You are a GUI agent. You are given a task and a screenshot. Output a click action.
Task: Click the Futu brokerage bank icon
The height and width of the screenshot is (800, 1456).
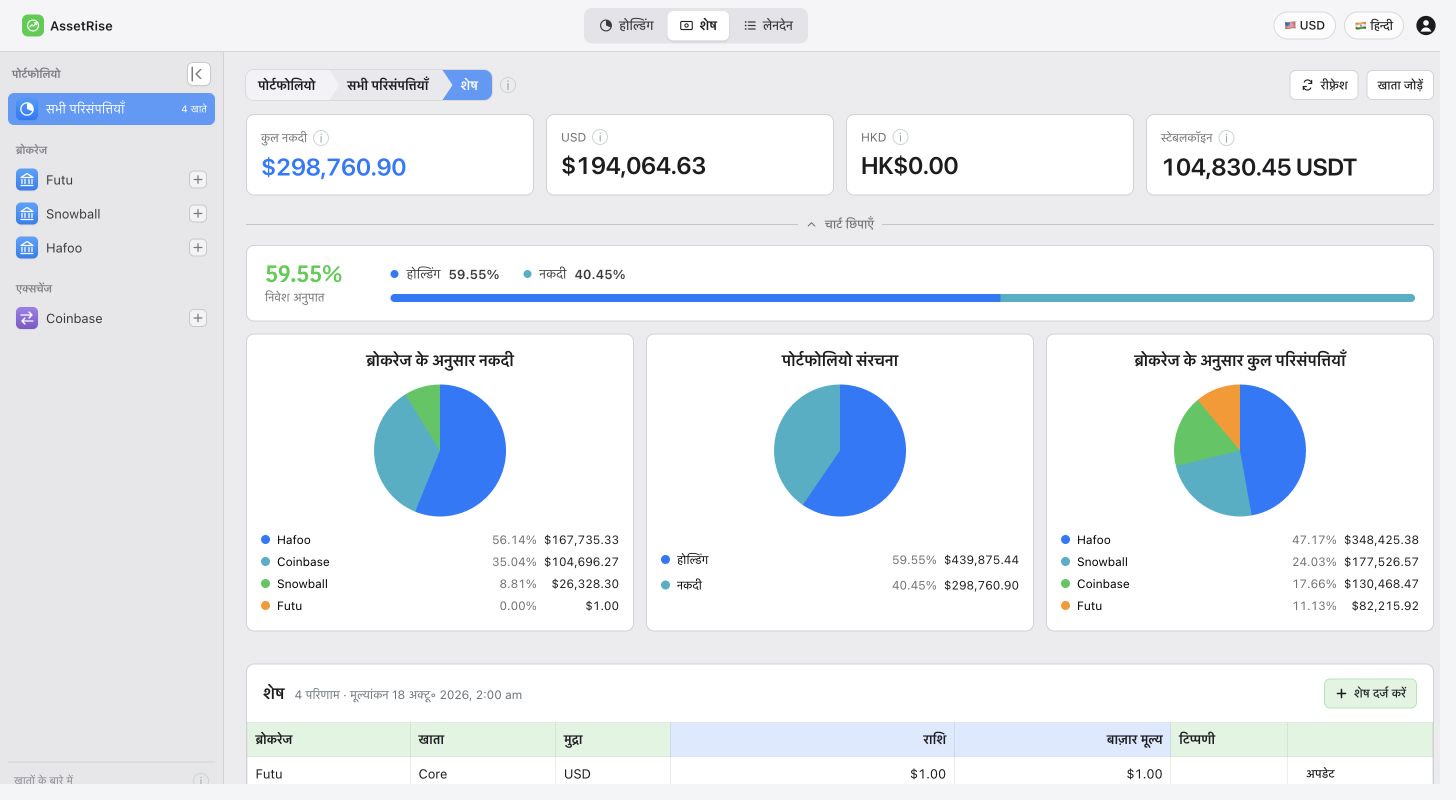click(27, 180)
